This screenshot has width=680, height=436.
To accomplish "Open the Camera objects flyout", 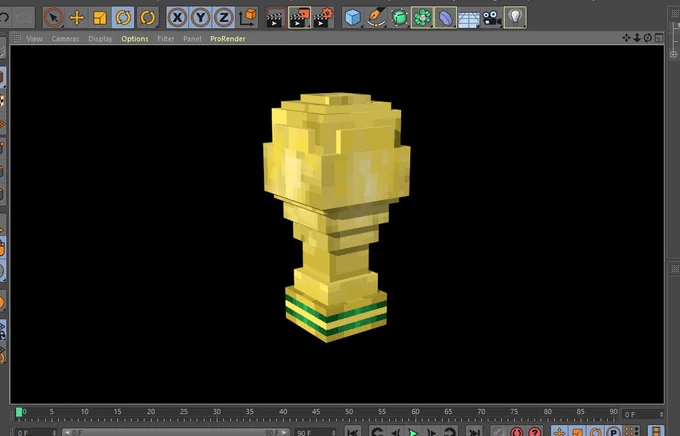I will tap(492, 18).
